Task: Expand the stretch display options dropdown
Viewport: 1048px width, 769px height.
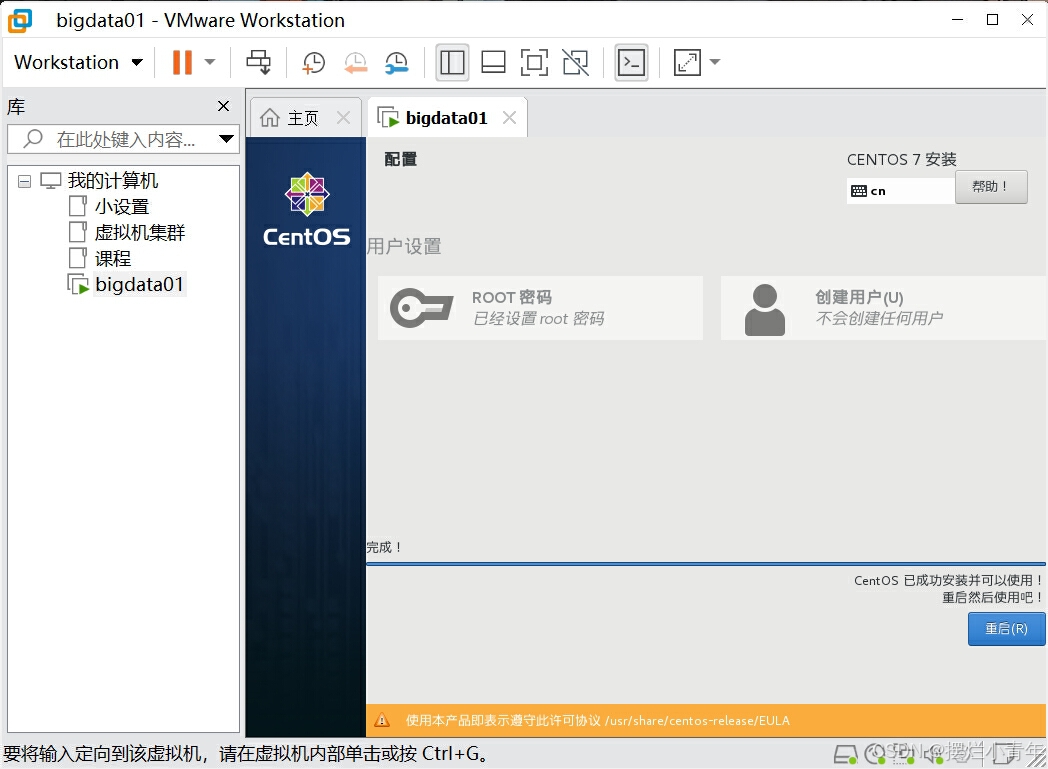Action: [714, 62]
